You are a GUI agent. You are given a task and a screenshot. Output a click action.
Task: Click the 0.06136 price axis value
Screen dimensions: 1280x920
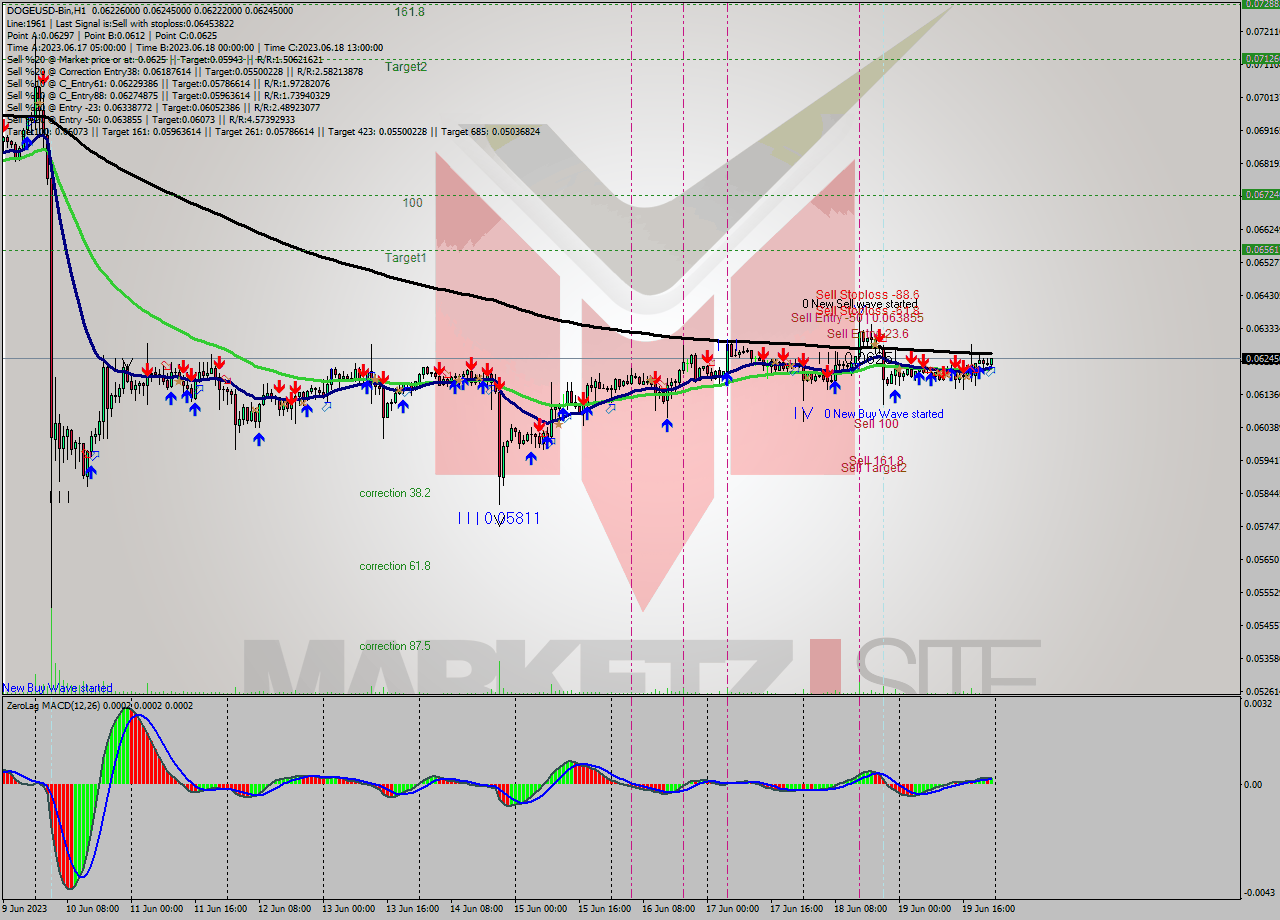point(1263,394)
